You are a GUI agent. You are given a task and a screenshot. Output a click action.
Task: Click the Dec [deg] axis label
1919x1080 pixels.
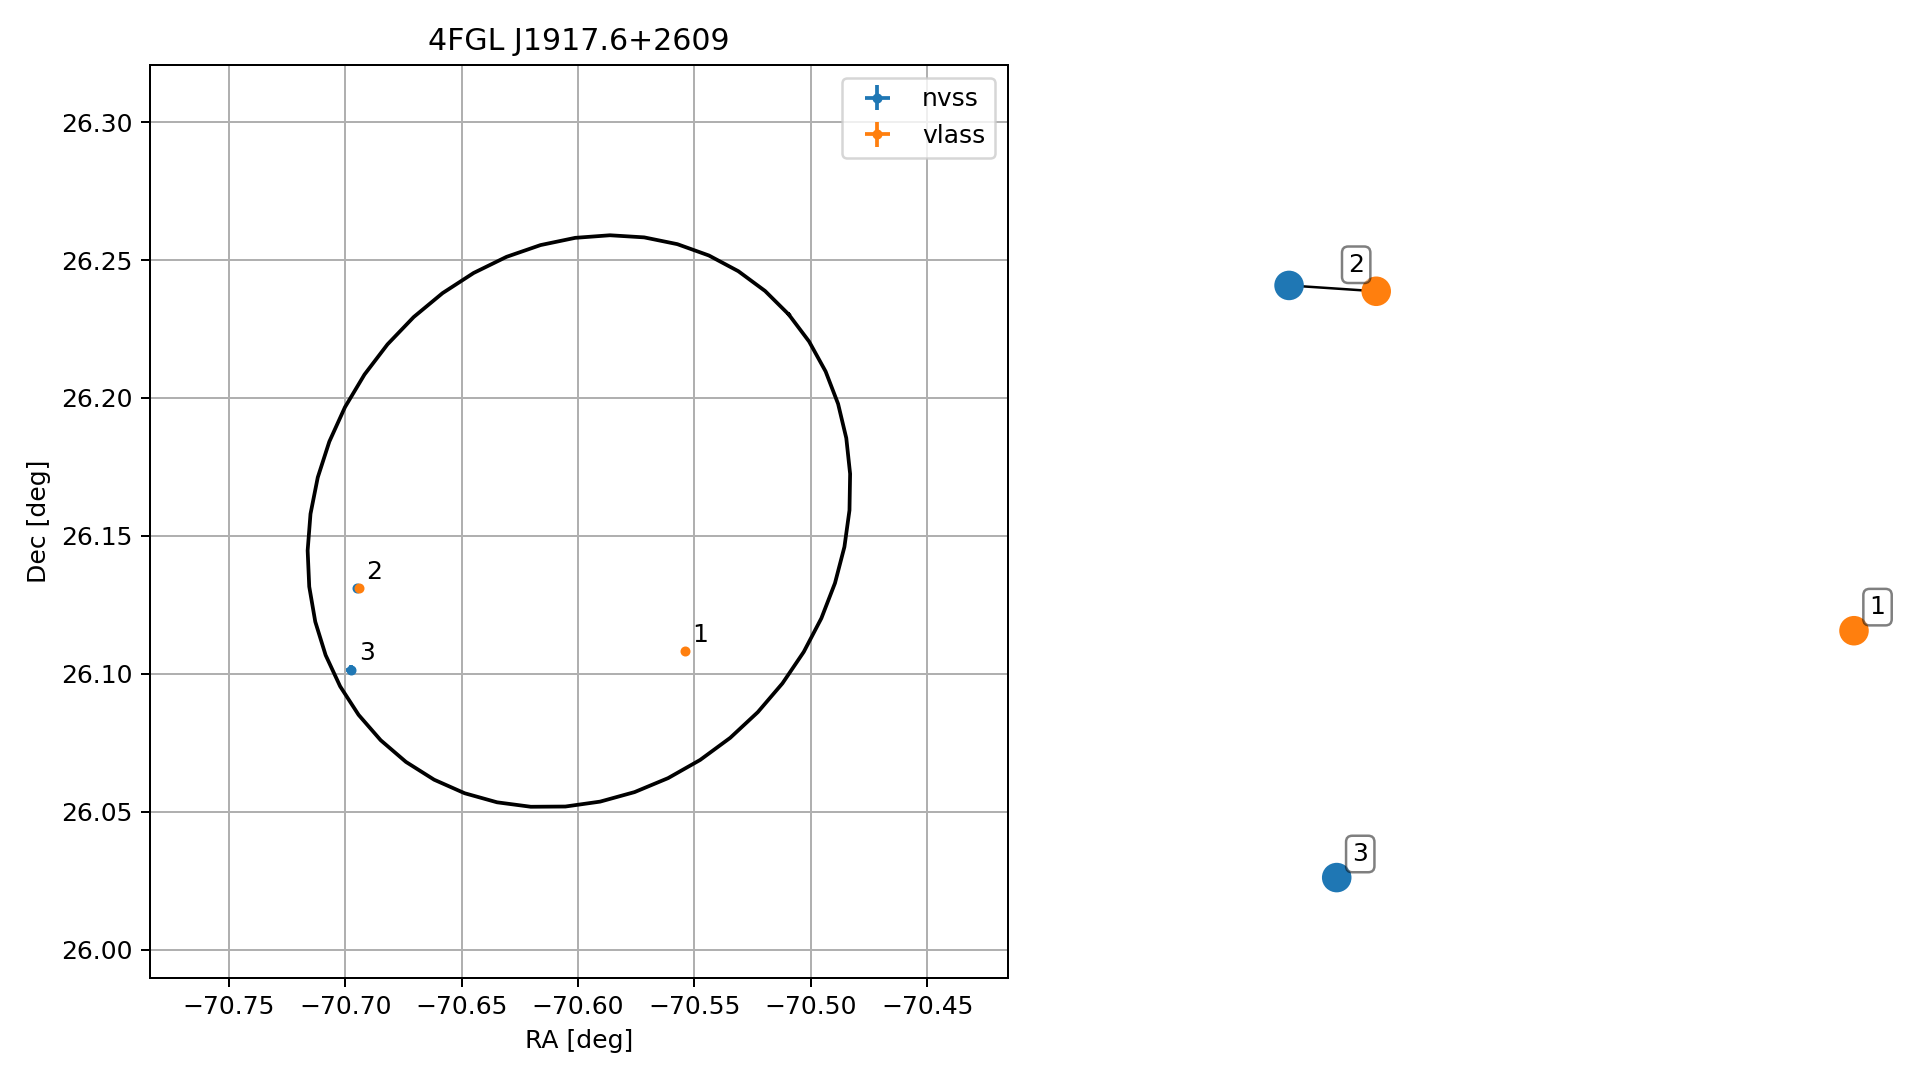point(37,521)
